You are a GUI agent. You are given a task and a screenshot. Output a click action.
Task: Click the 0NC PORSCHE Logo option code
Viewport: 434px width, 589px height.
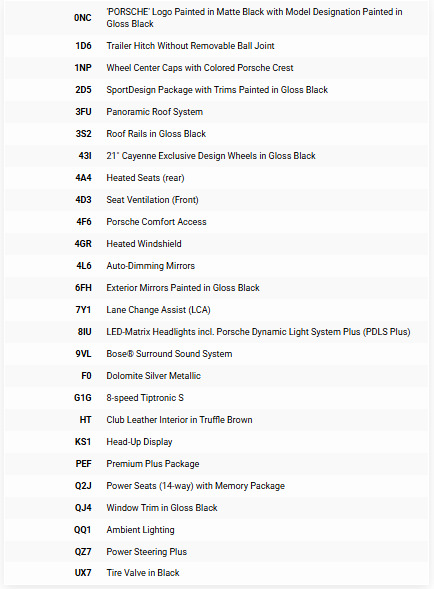pos(83,18)
